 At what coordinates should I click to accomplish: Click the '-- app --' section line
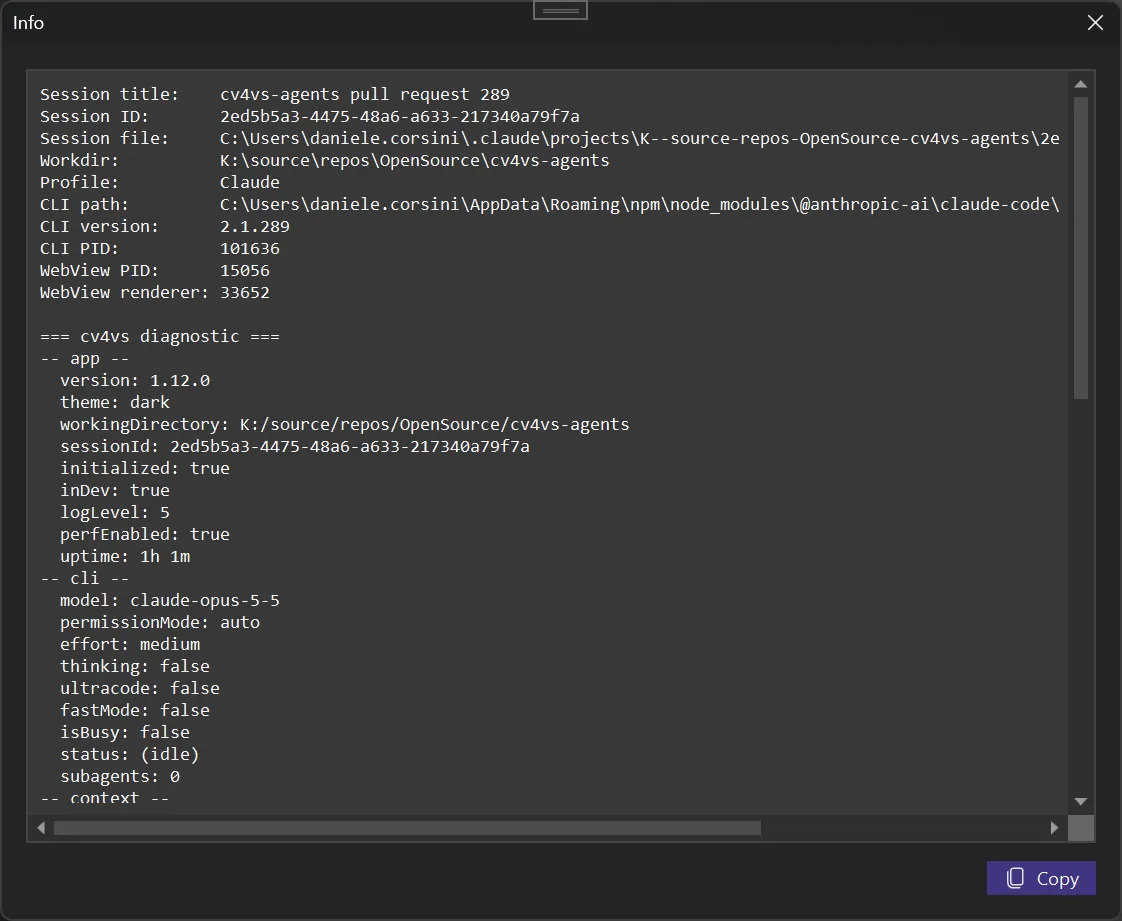84,359
